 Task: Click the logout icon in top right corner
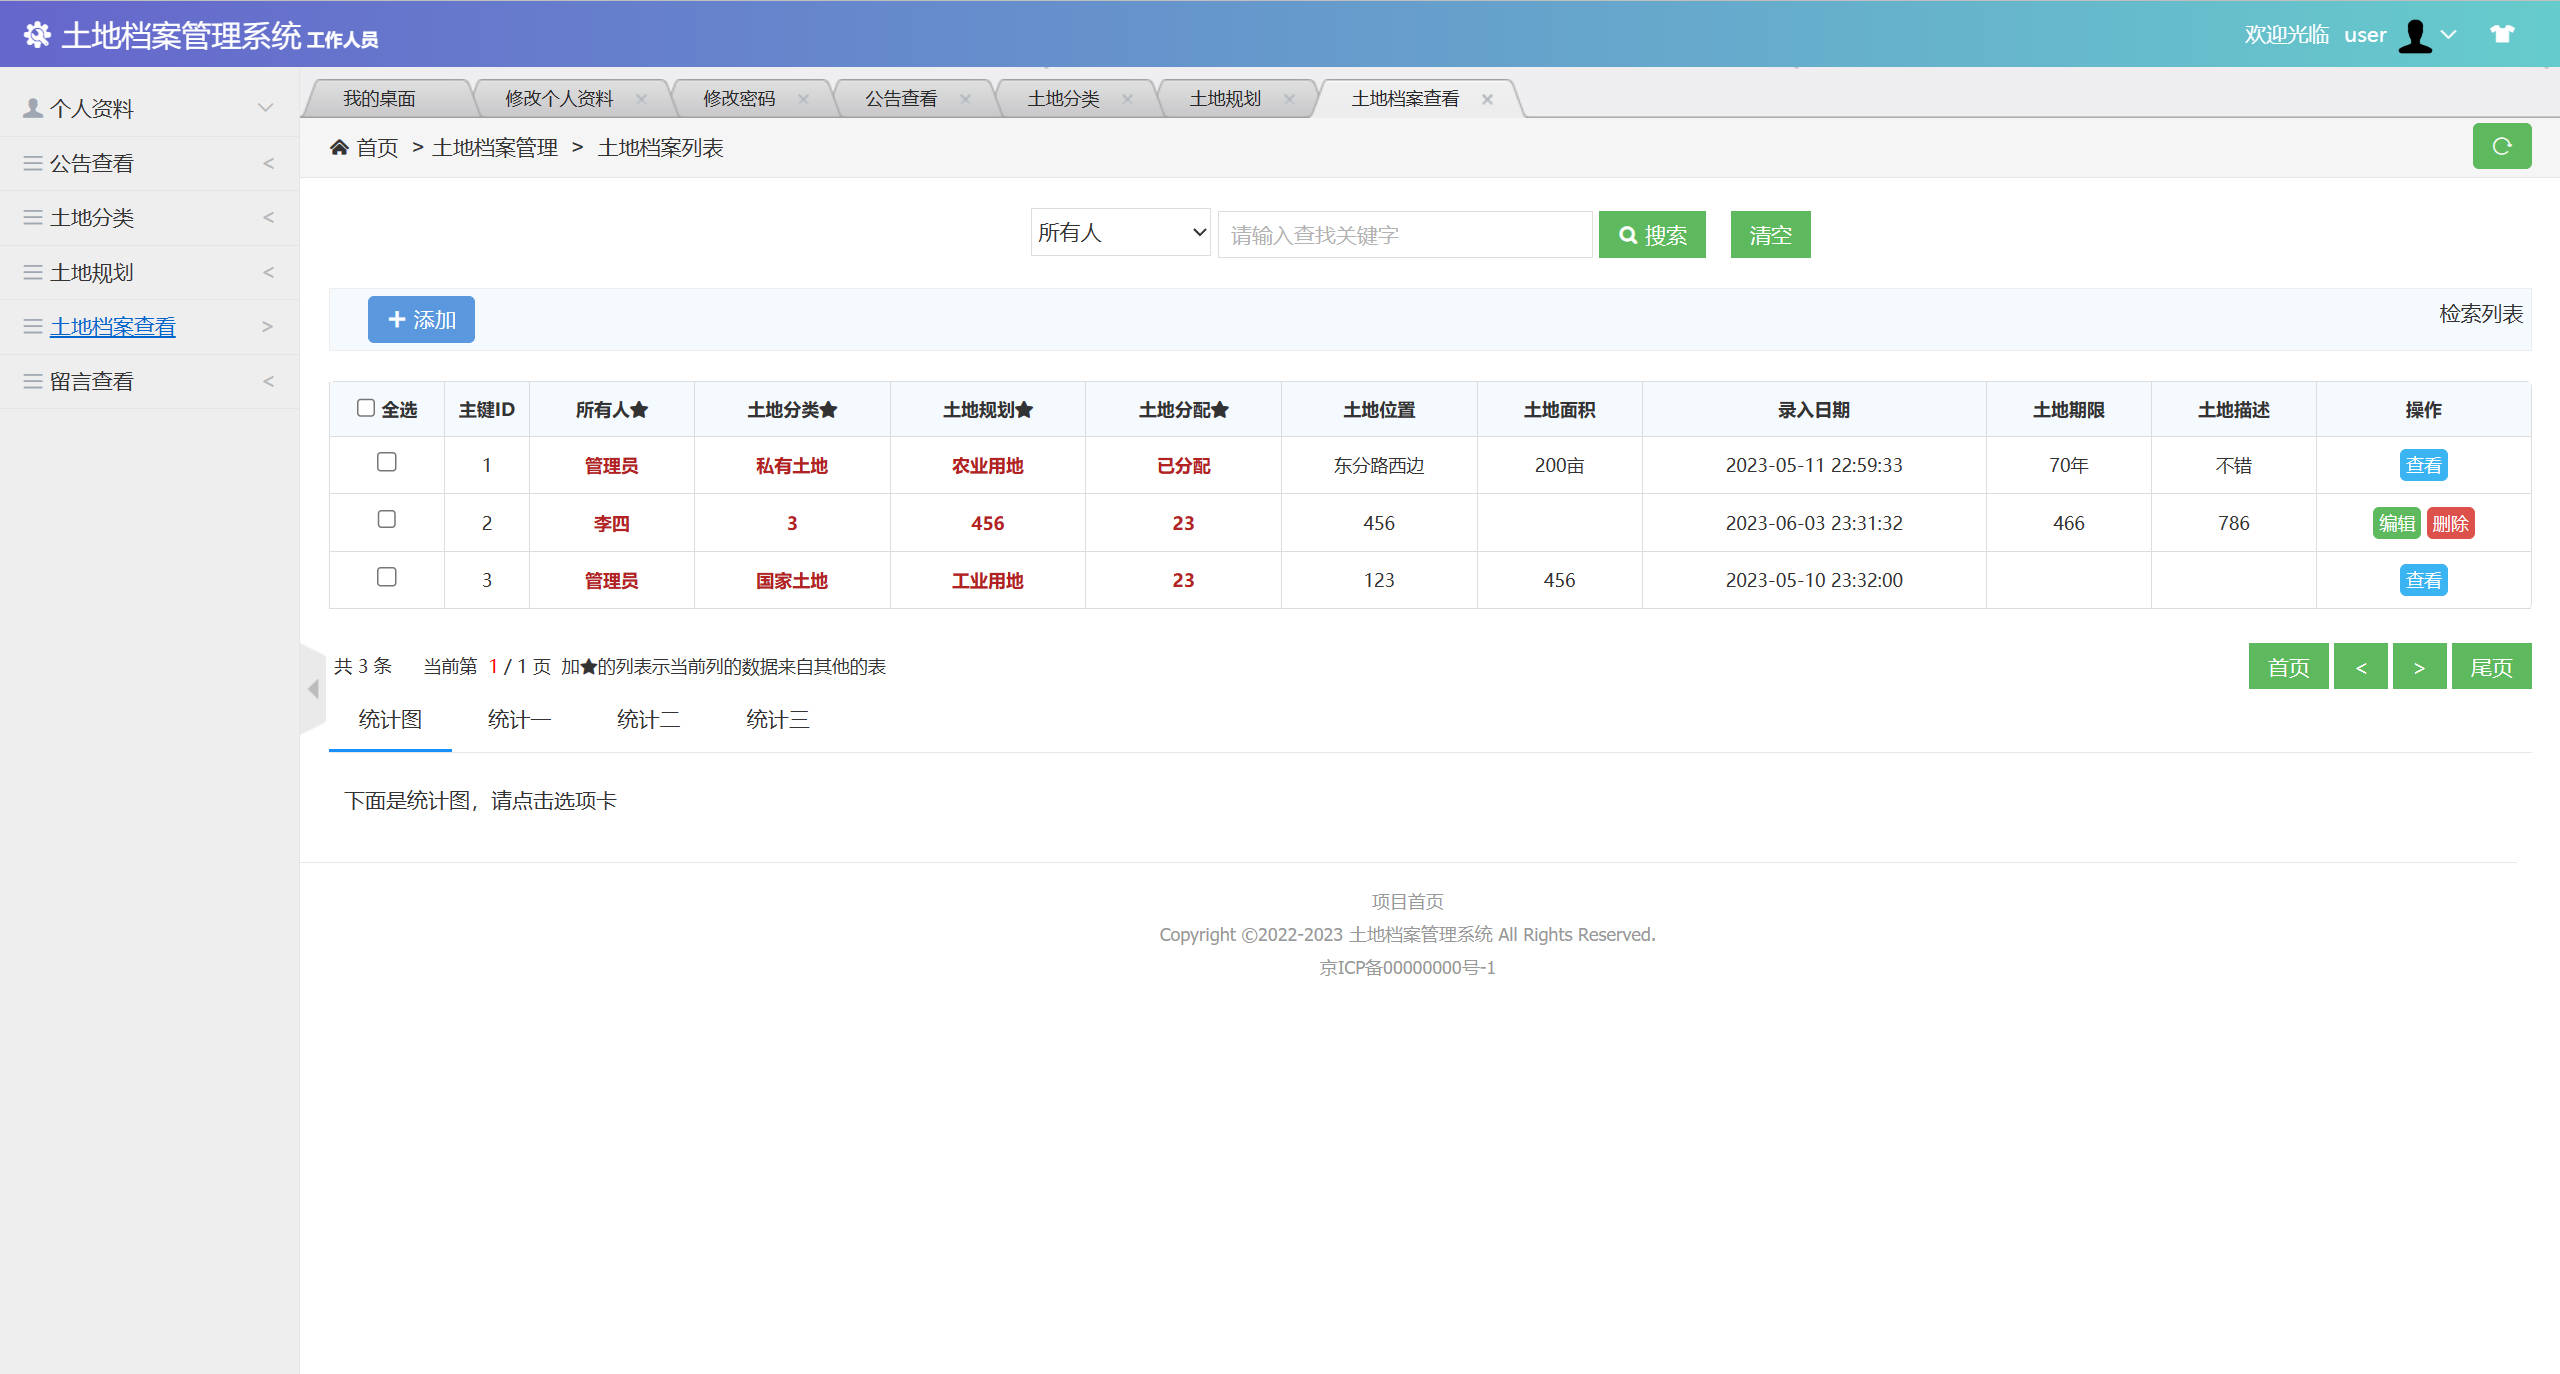point(2504,33)
